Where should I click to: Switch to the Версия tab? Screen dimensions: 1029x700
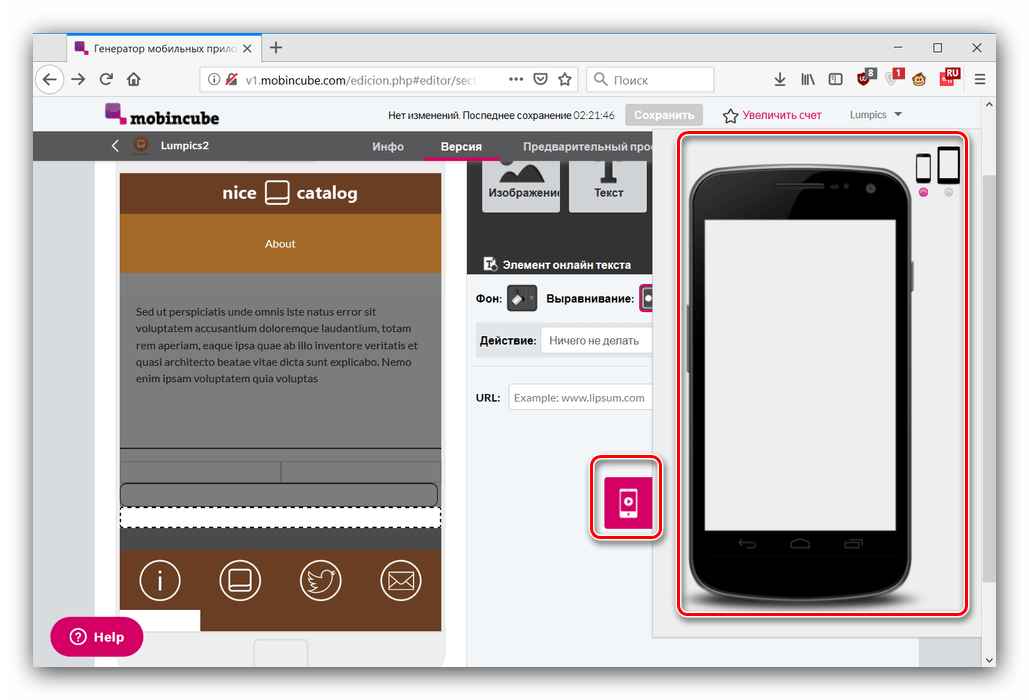click(x=461, y=146)
